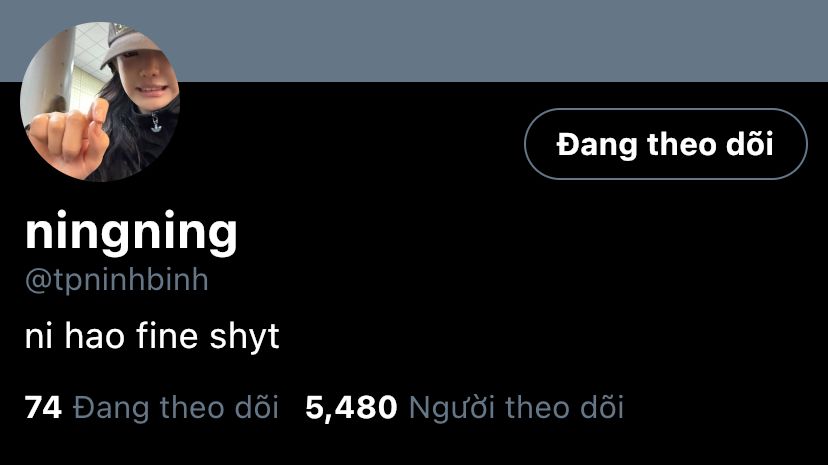Click the @tpninhbinh username handle

(x=117, y=280)
